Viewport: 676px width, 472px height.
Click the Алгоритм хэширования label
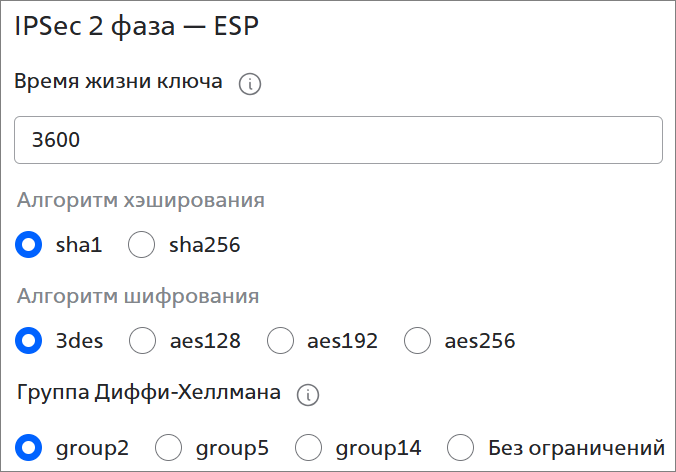pyautogui.click(x=140, y=200)
